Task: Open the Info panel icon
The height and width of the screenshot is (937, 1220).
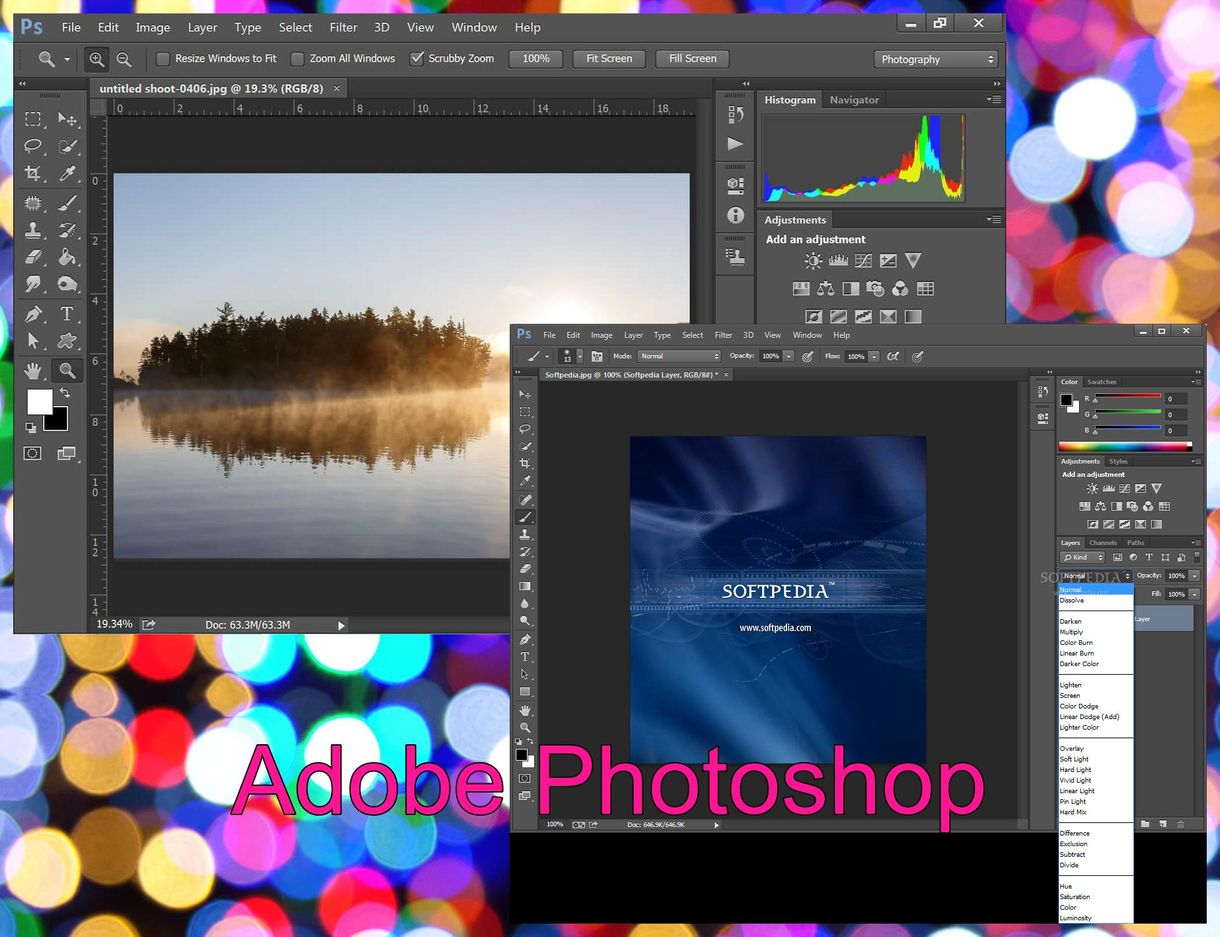Action: [735, 215]
